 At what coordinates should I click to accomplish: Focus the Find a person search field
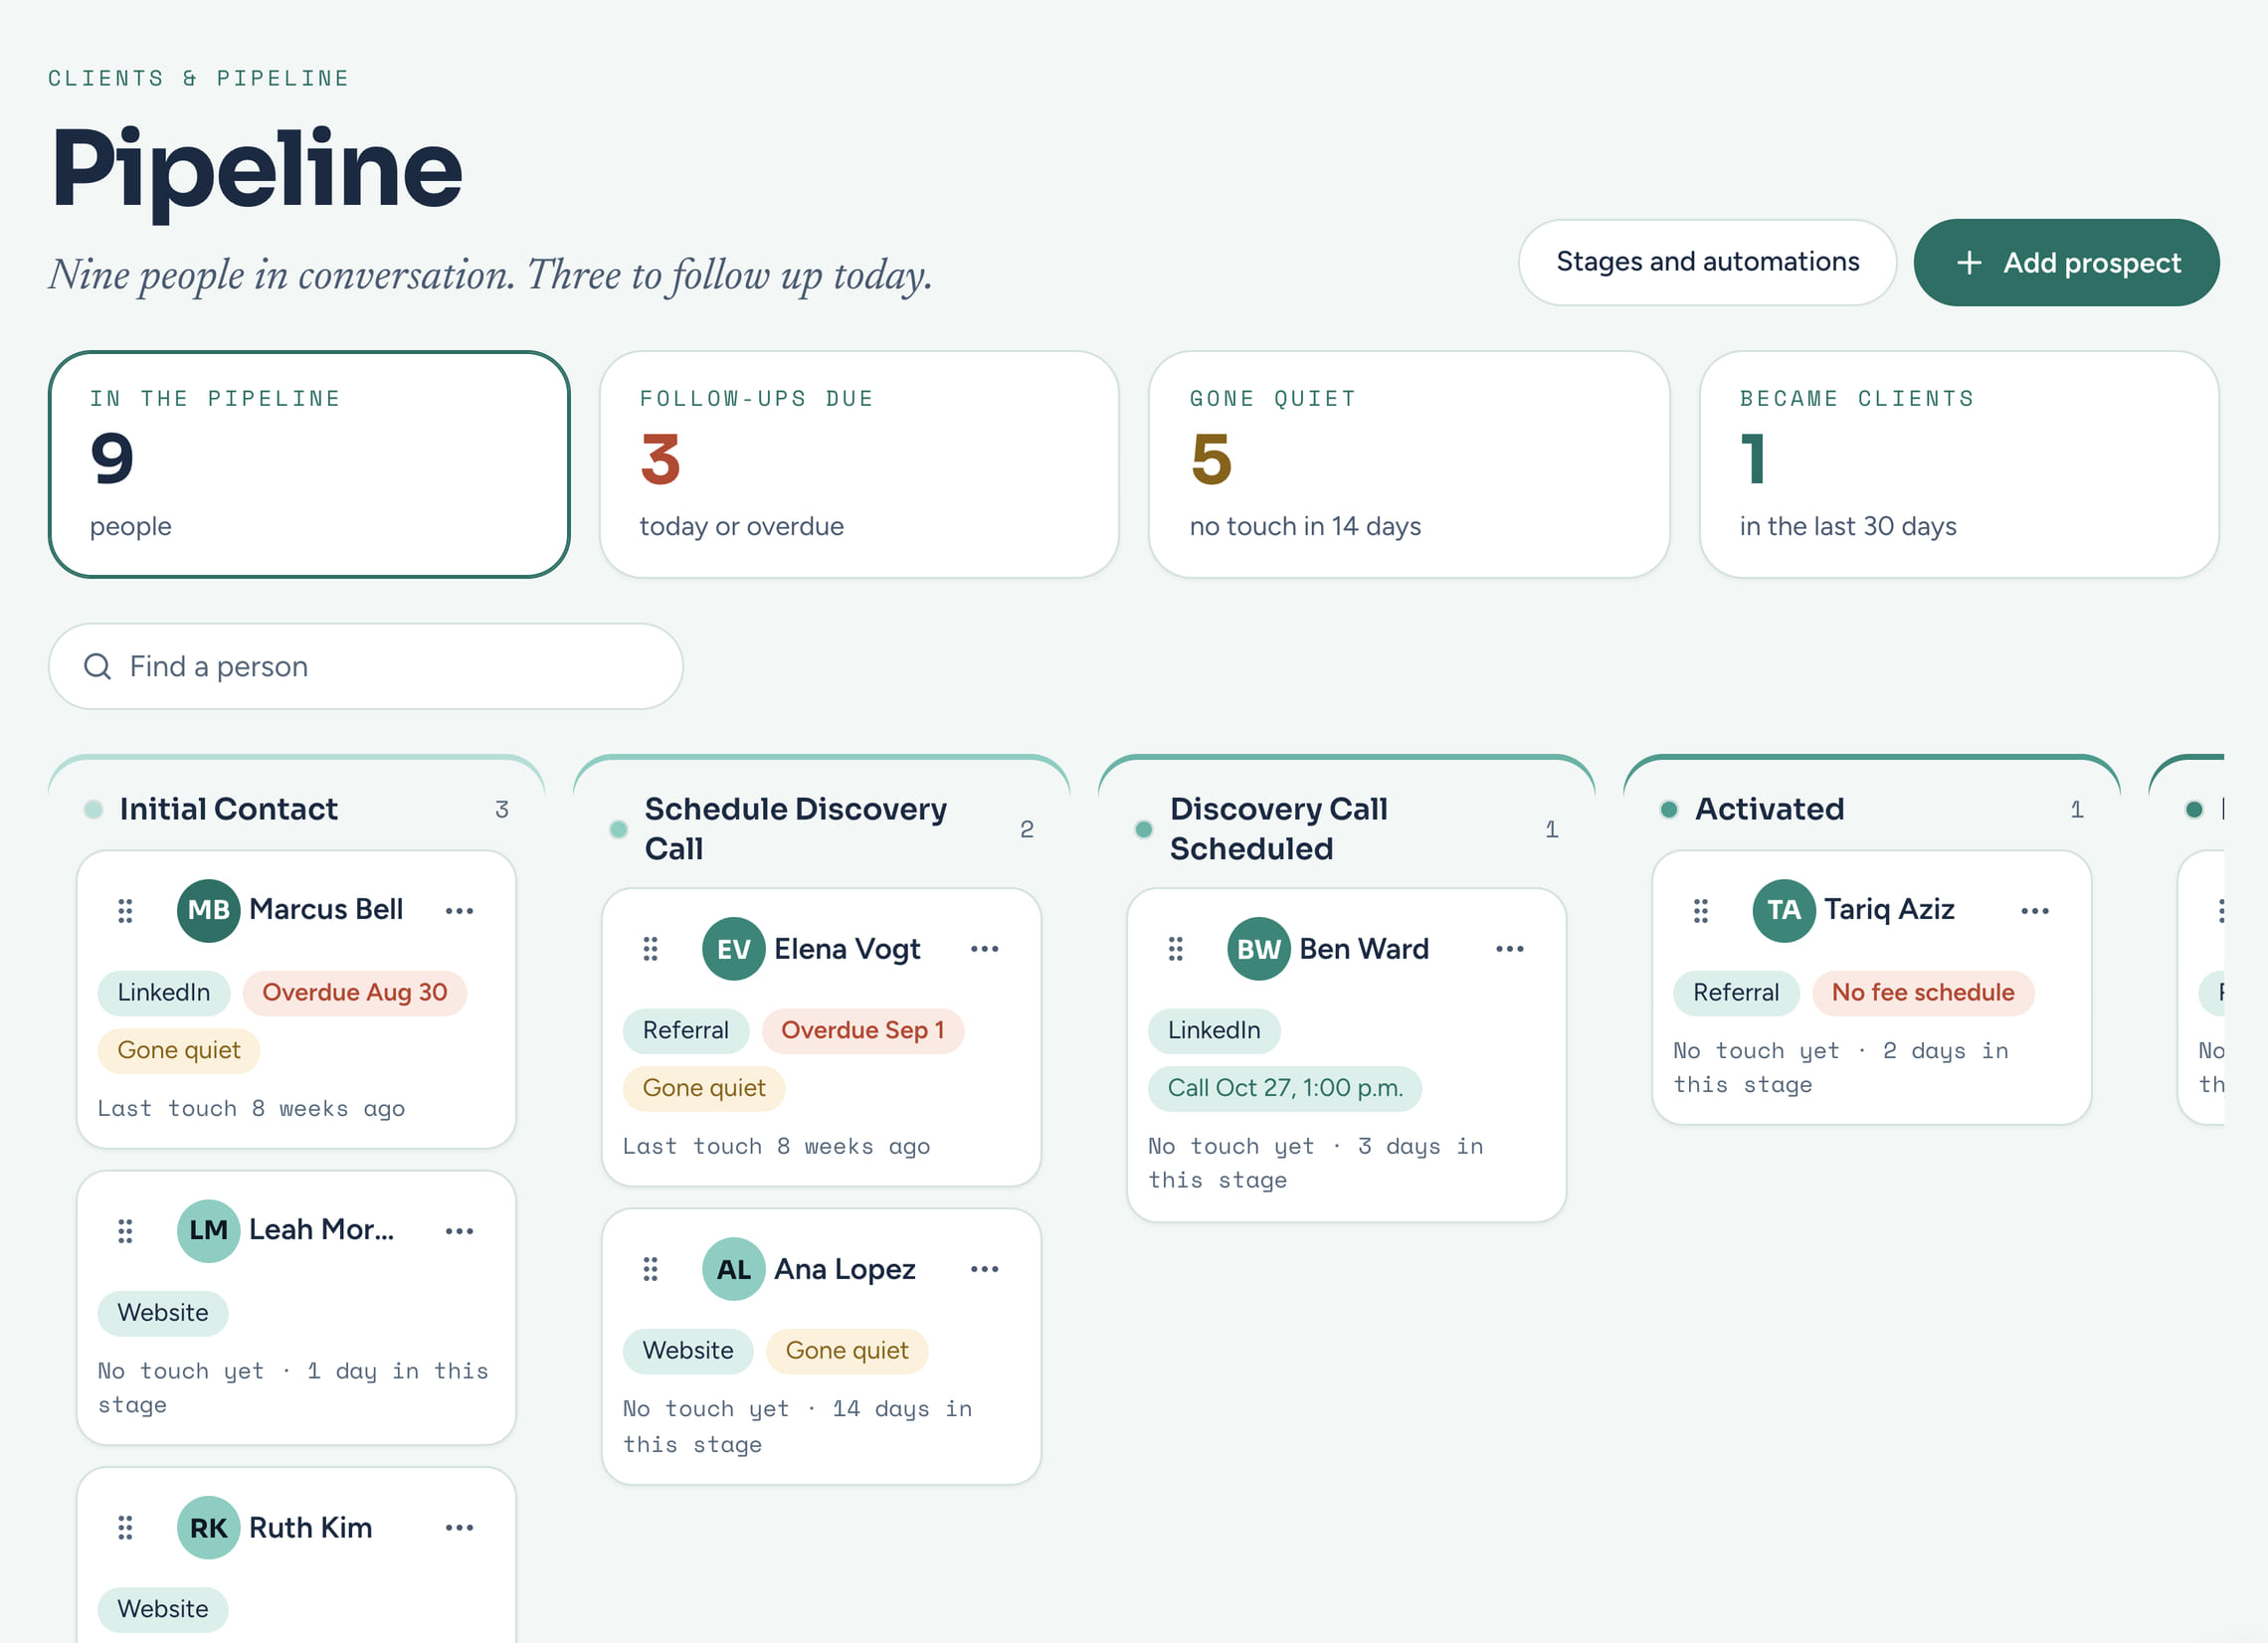pyautogui.click(x=366, y=666)
